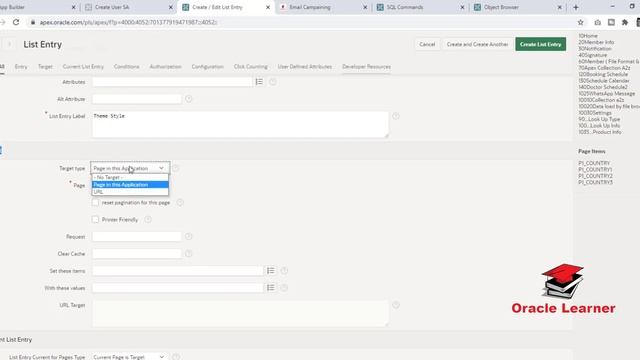Choose Page in this Application option
Screen dimensions: 640x360
[x=130, y=184]
